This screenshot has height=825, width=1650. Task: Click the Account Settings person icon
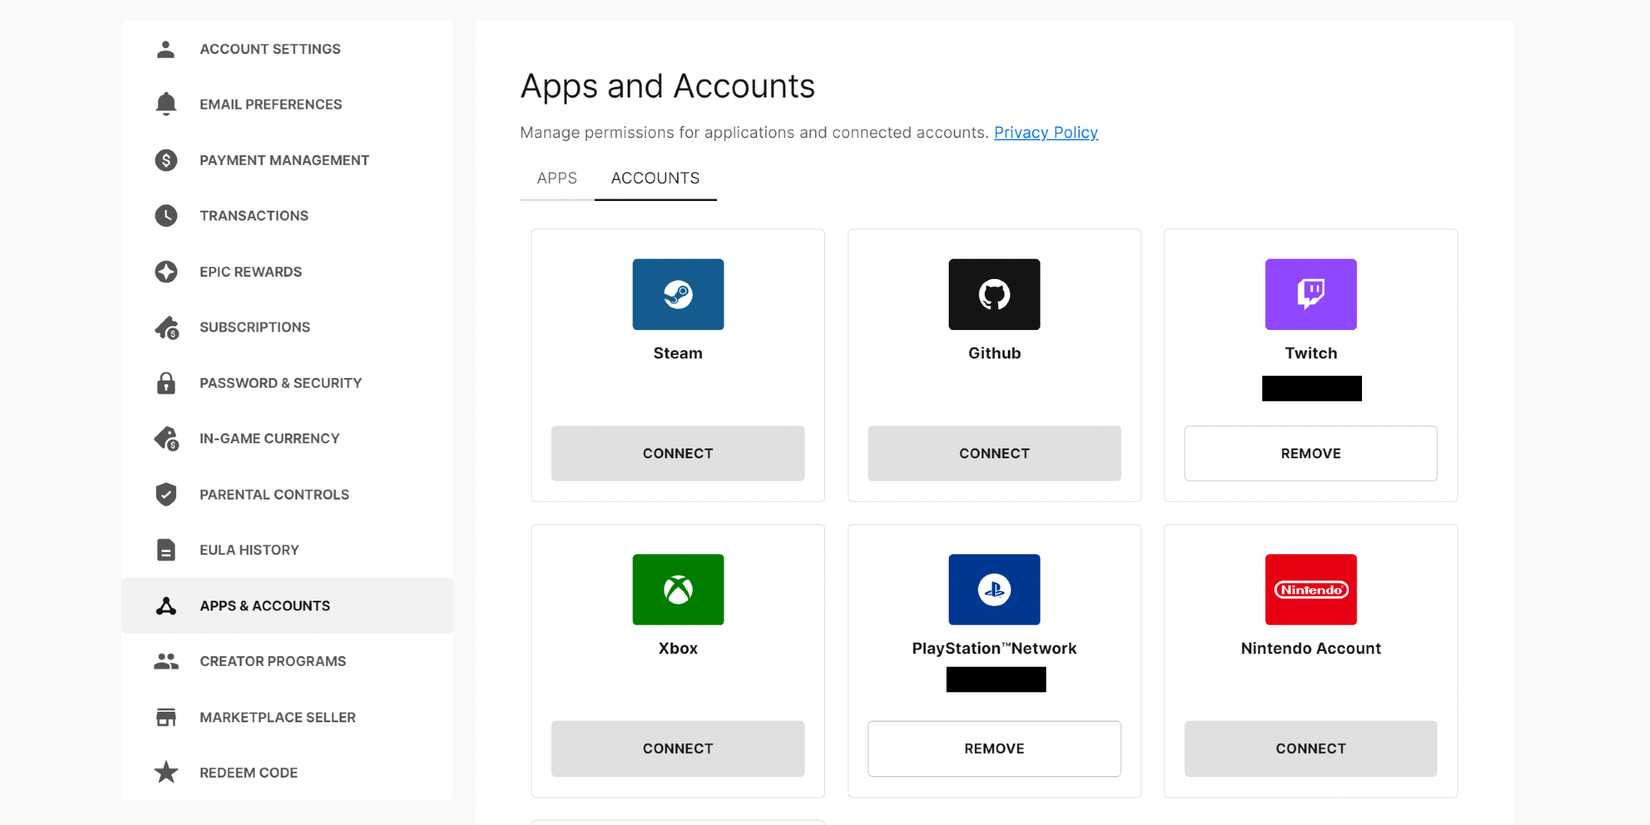(x=166, y=49)
